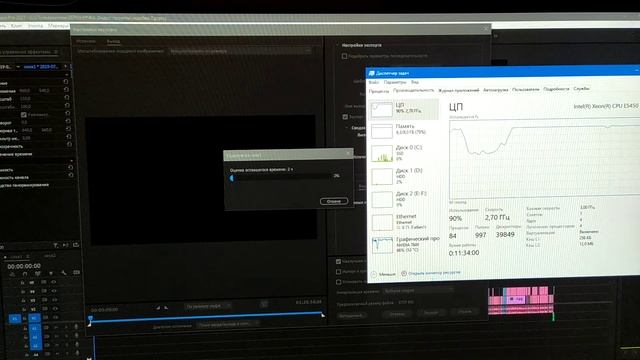The image size is (640, 360).
Task: Open Метаданные button in export dialog
Action: [351, 316]
